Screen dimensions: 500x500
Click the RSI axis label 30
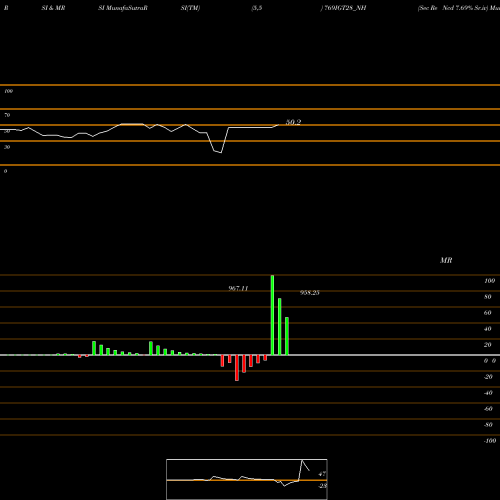tap(7, 147)
